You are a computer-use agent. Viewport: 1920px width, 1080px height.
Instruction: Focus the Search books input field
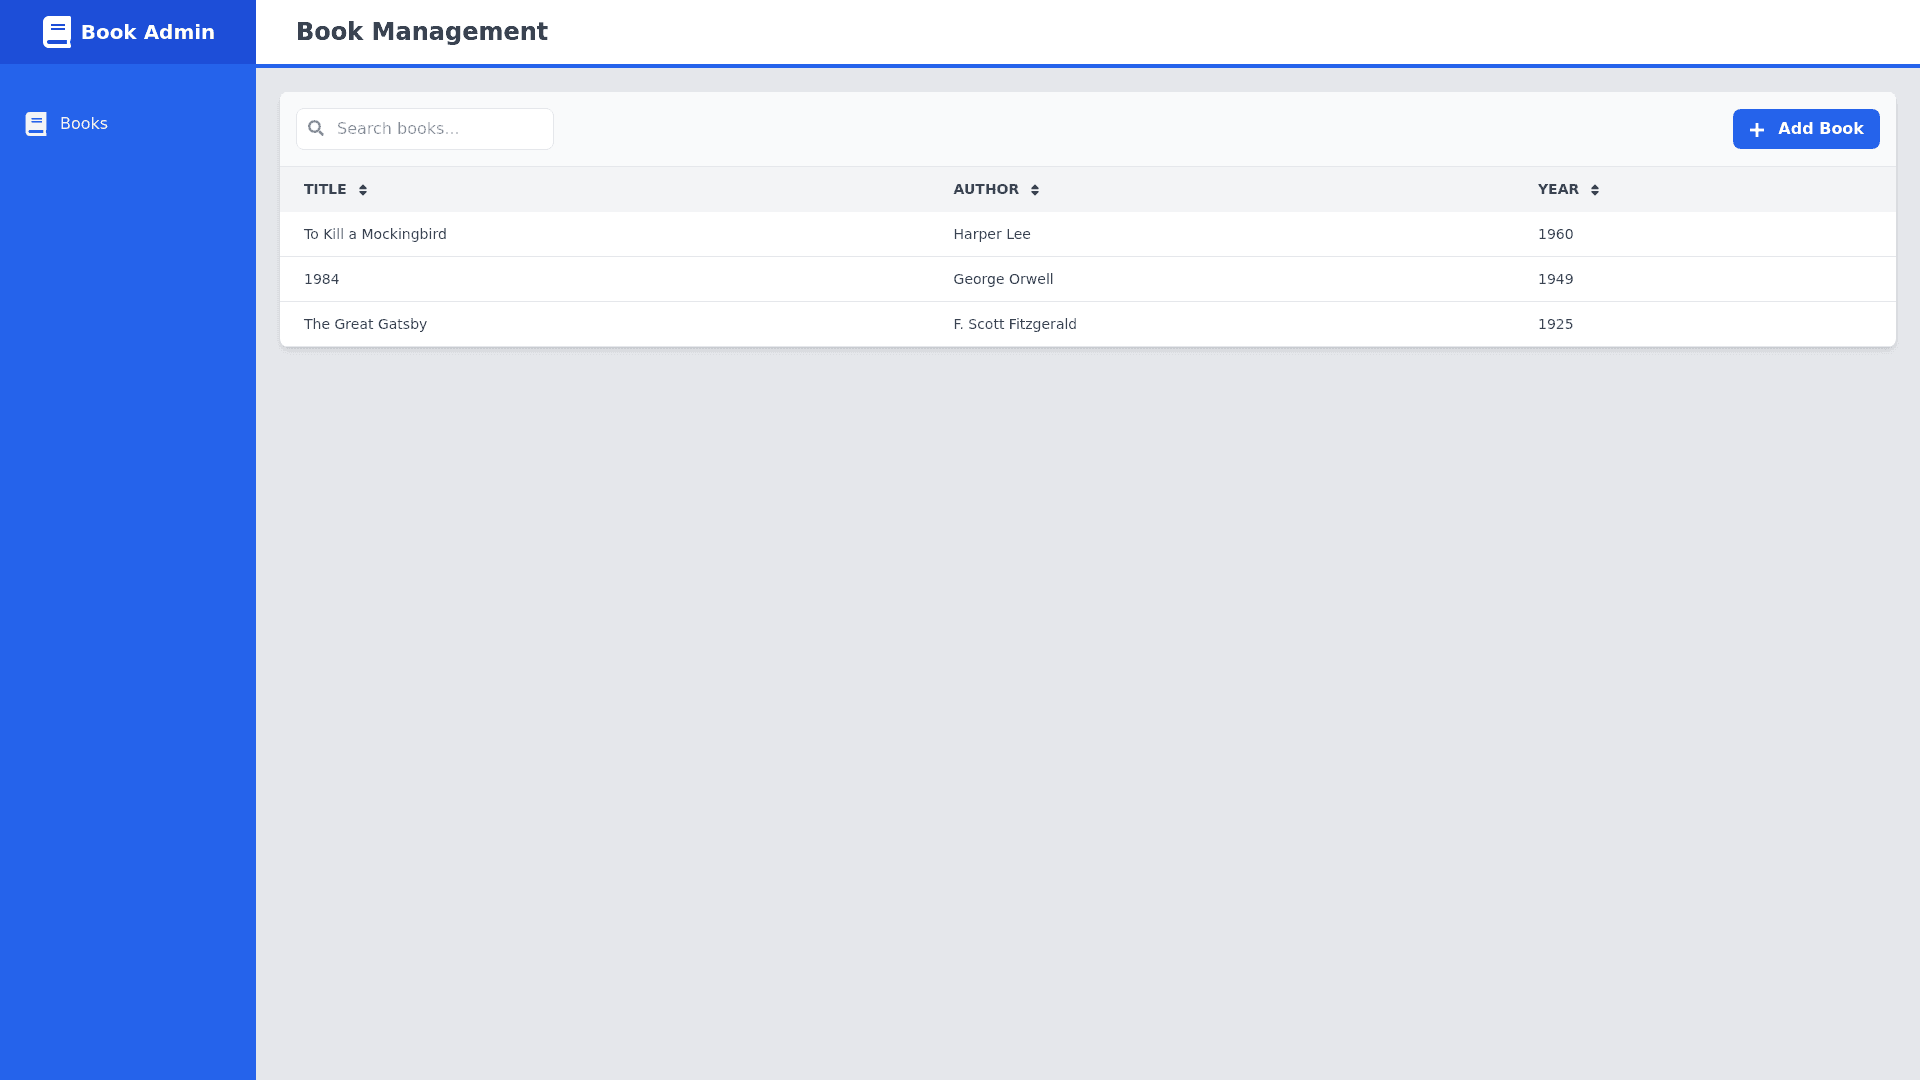[440, 129]
